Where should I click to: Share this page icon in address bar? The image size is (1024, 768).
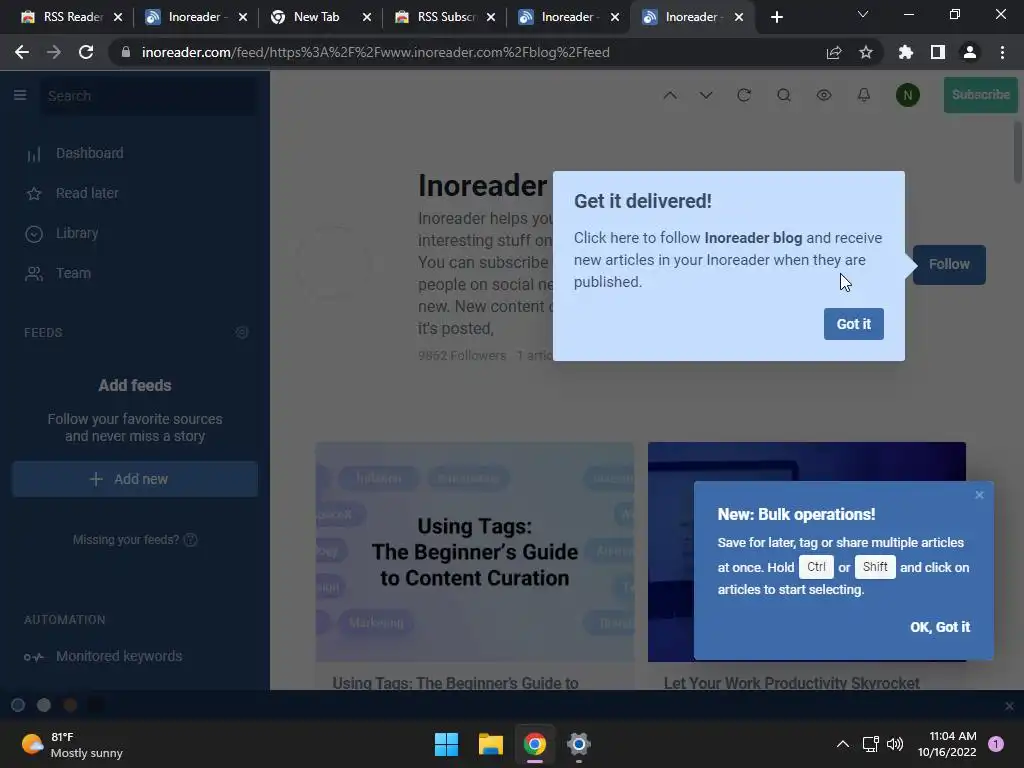coord(833,52)
